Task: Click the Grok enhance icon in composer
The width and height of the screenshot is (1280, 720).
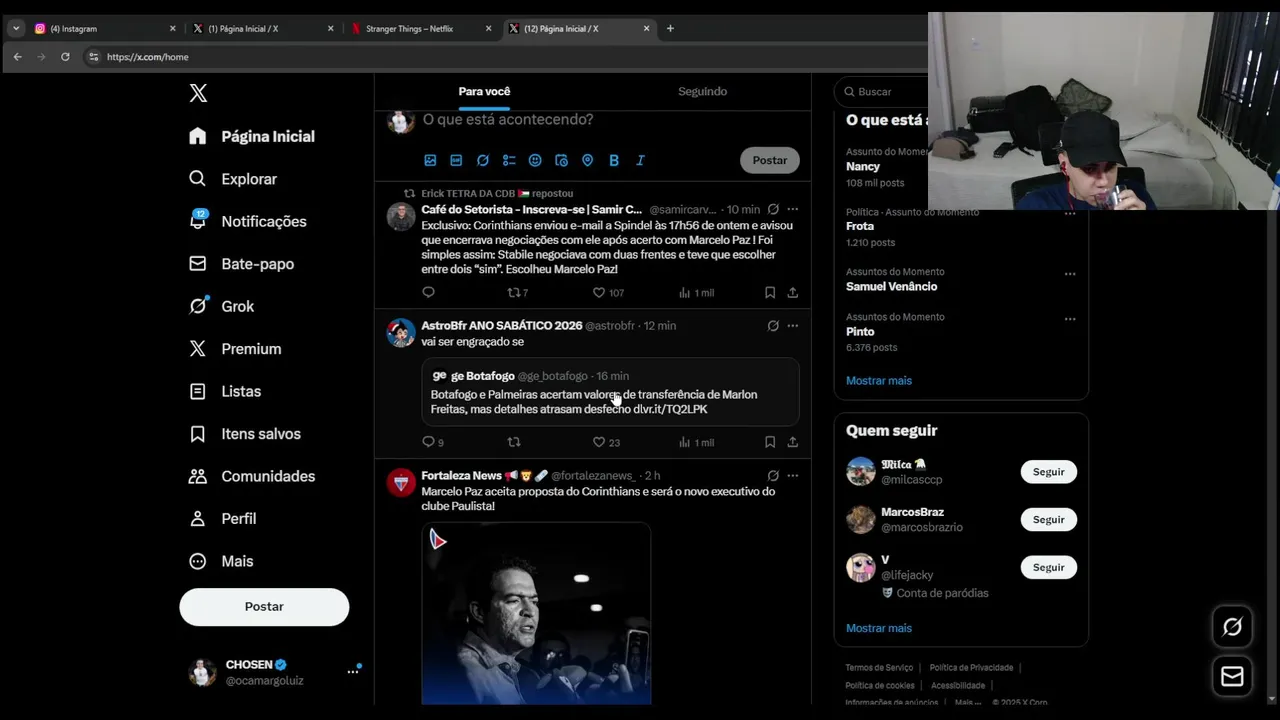Action: [x=483, y=160]
